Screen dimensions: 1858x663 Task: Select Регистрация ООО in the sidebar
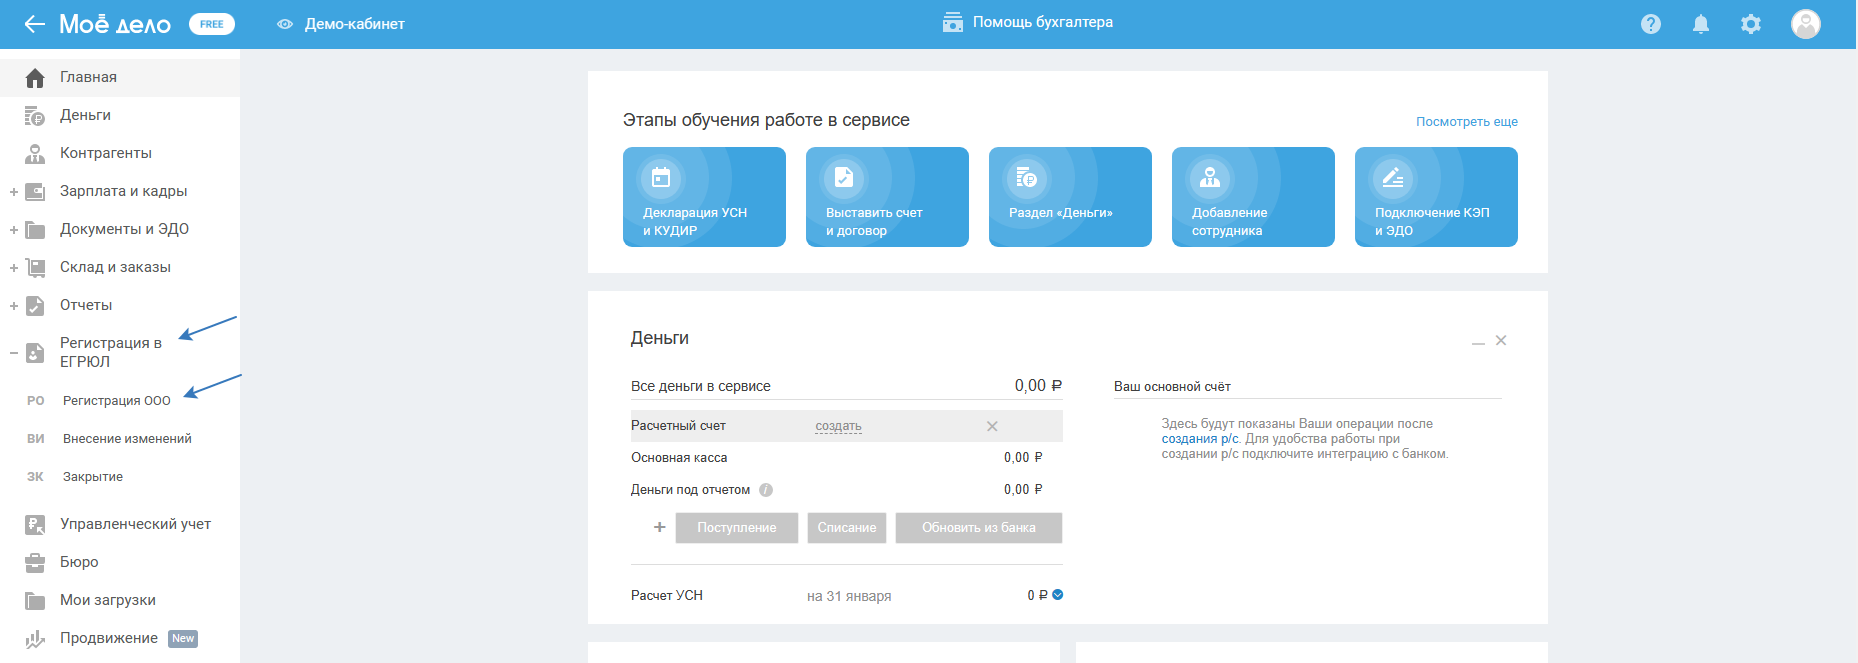click(x=116, y=401)
